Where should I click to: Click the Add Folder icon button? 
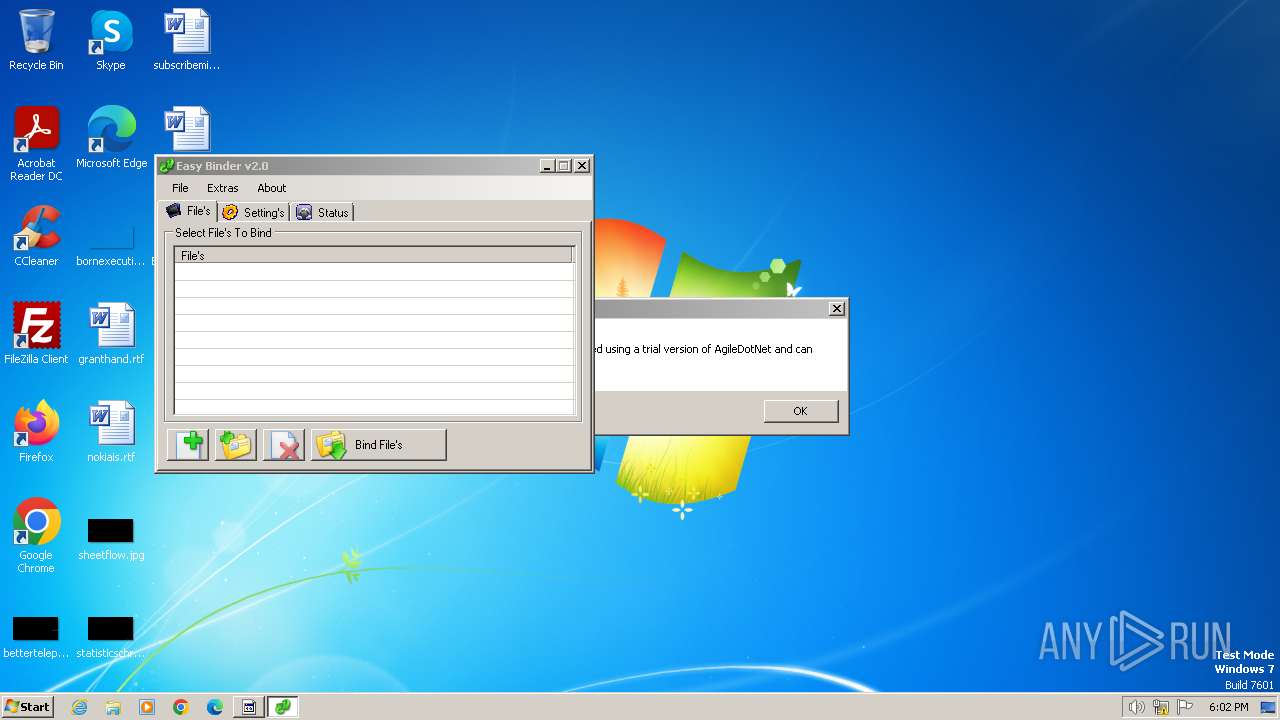[x=236, y=445]
